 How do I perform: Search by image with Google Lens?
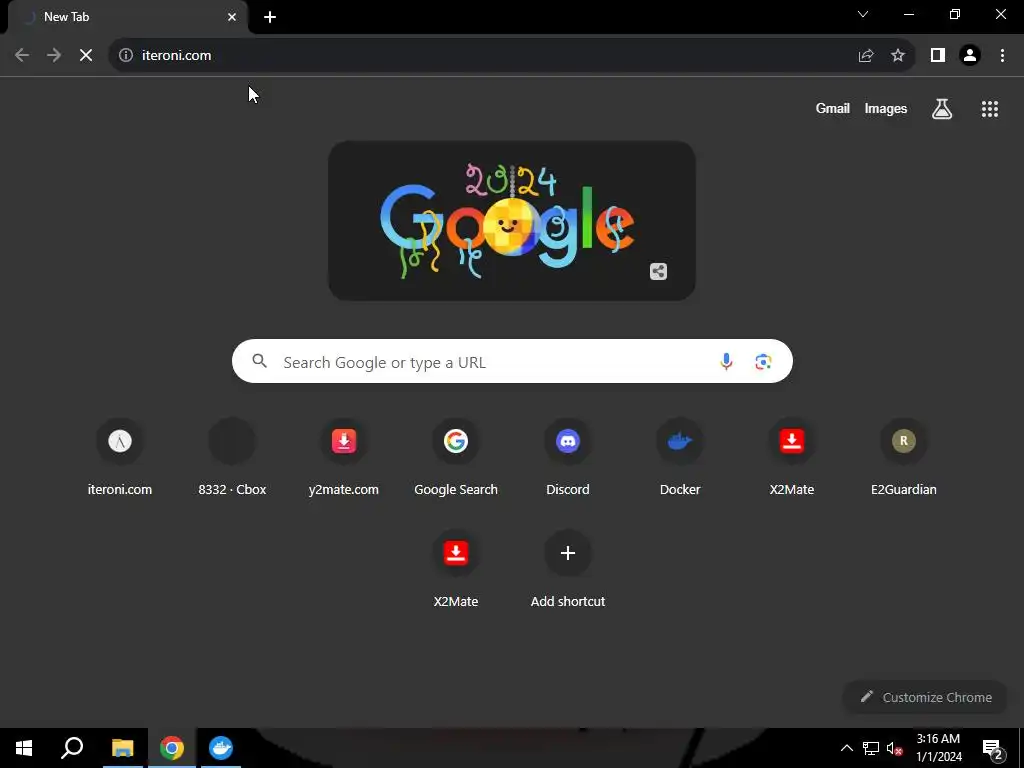763,361
